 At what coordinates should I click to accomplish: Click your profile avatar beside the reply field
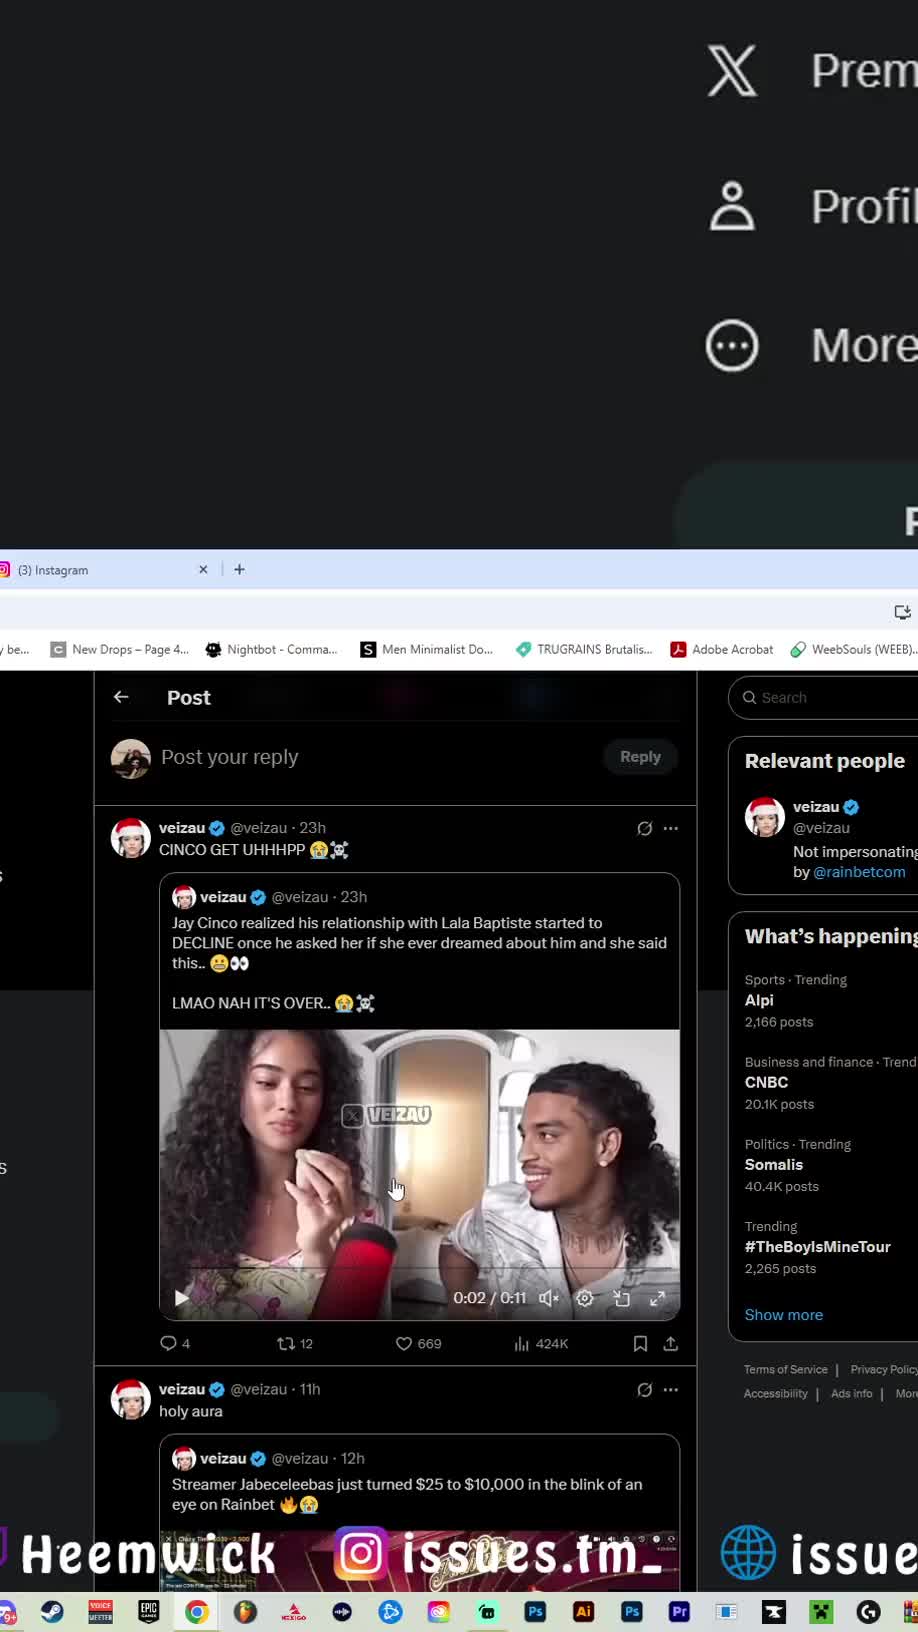pyautogui.click(x=131, y=759)
